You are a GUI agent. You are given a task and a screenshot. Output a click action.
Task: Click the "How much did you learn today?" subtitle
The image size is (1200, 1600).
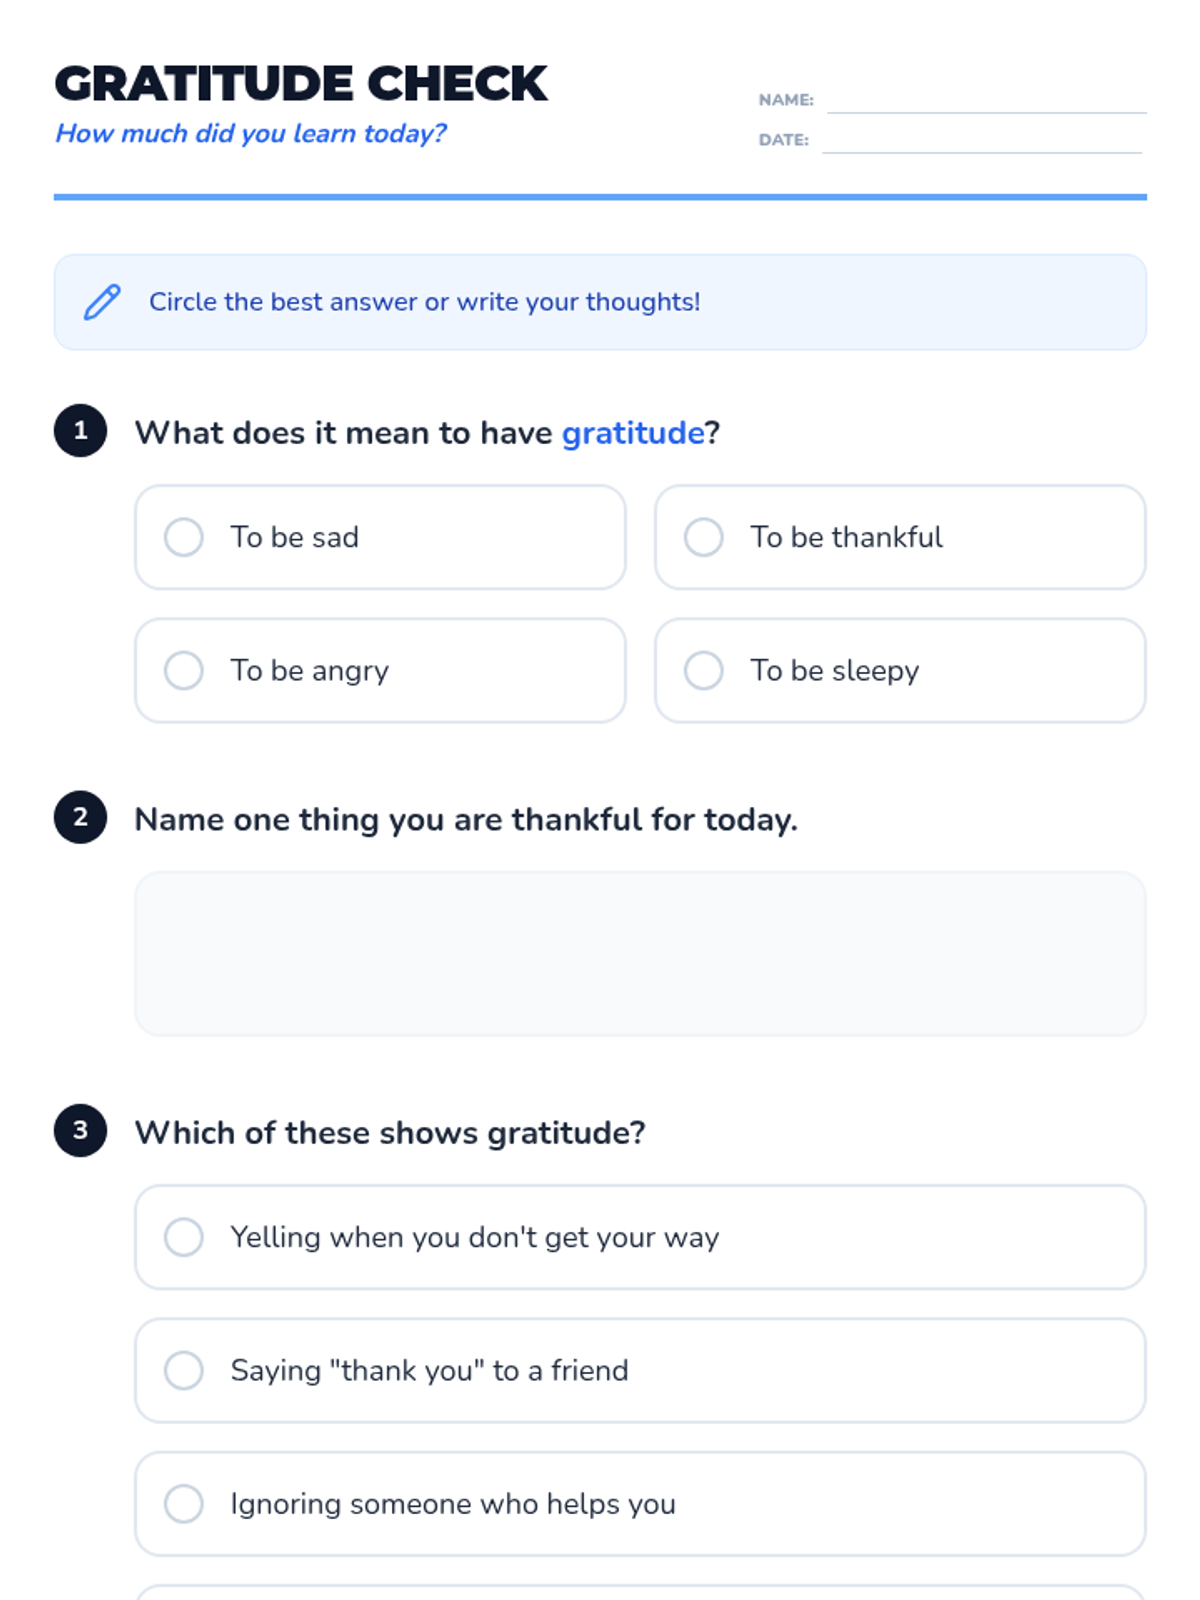(250, 133)
